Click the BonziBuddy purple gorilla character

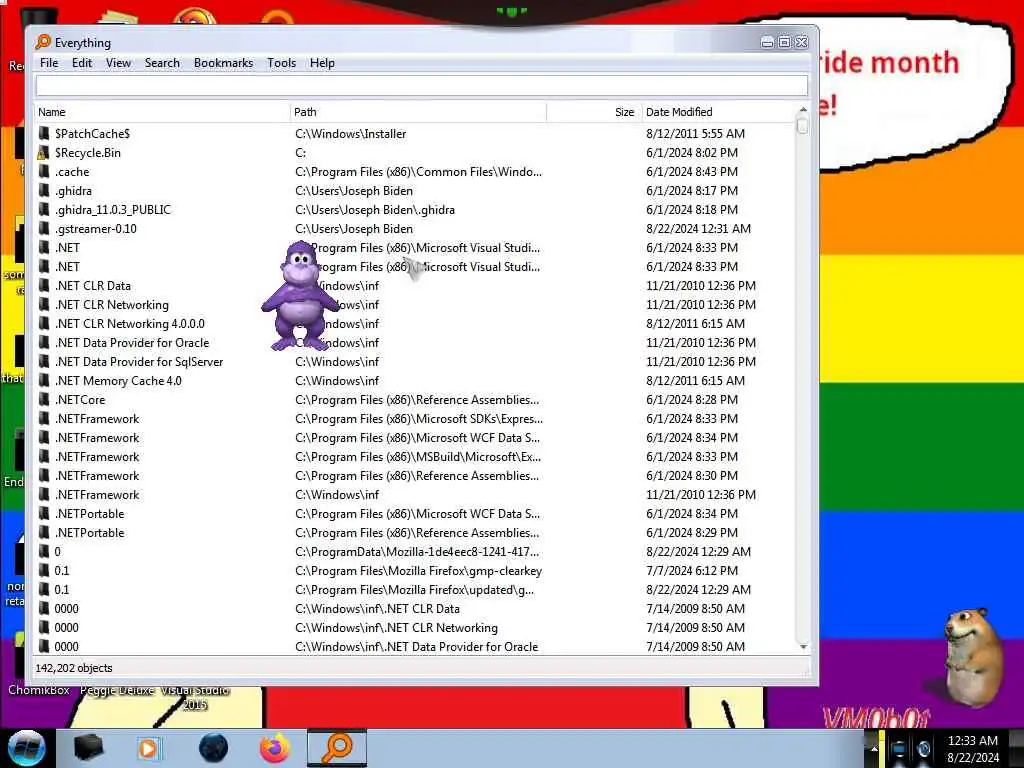tap(300, 295)
